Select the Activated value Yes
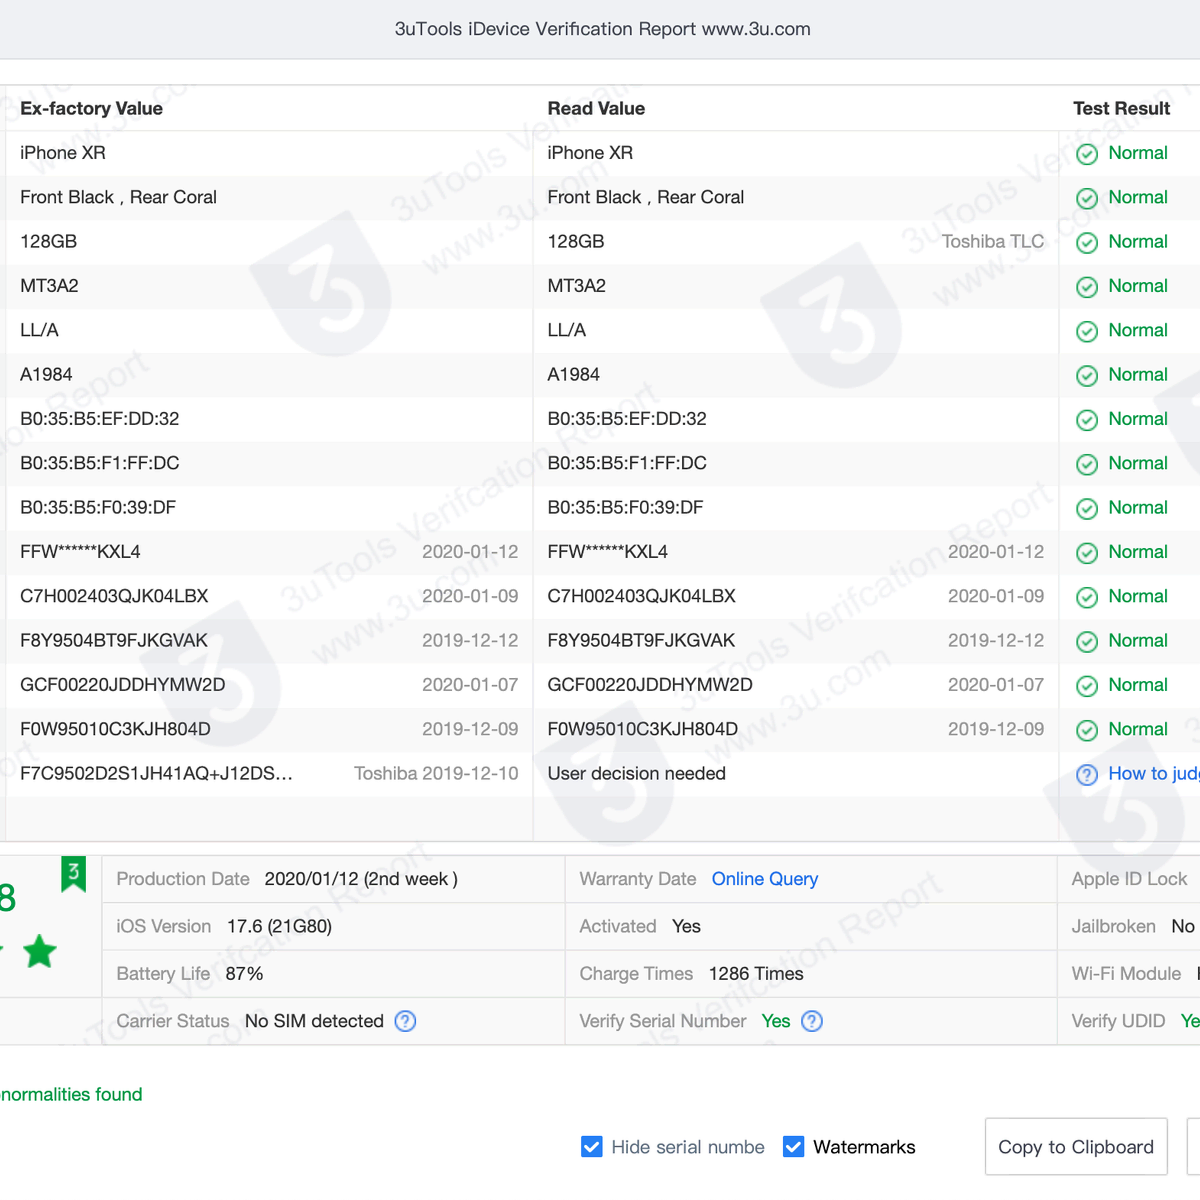 pos(686,926)
